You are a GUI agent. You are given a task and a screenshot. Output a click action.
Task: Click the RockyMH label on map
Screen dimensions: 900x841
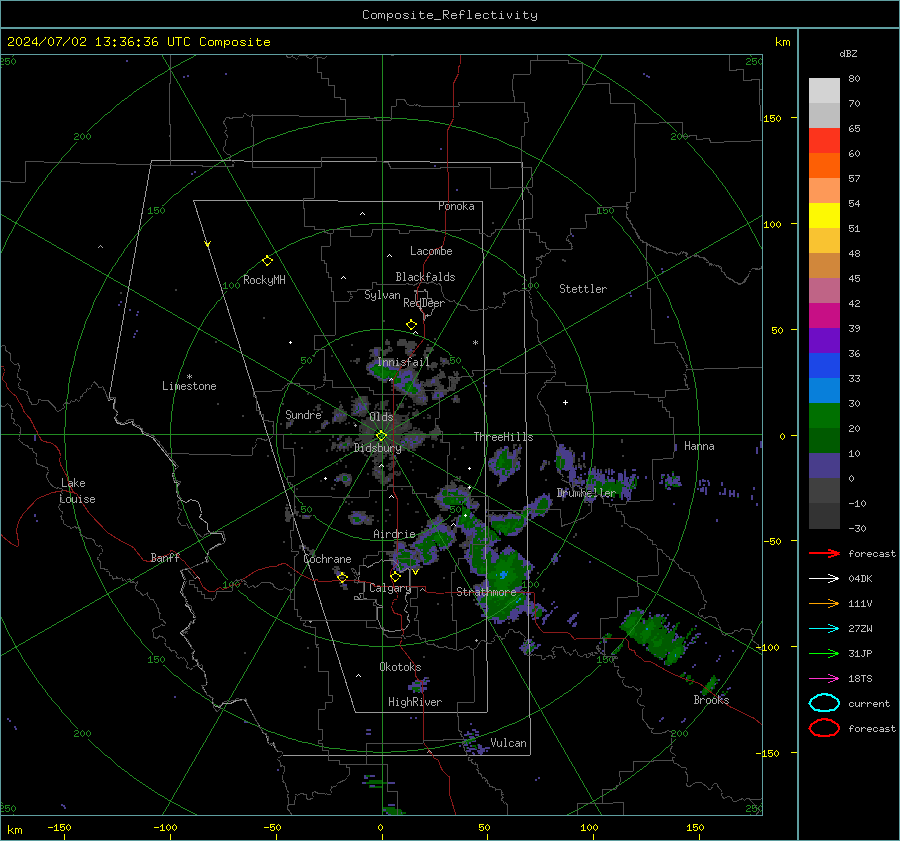264,280
